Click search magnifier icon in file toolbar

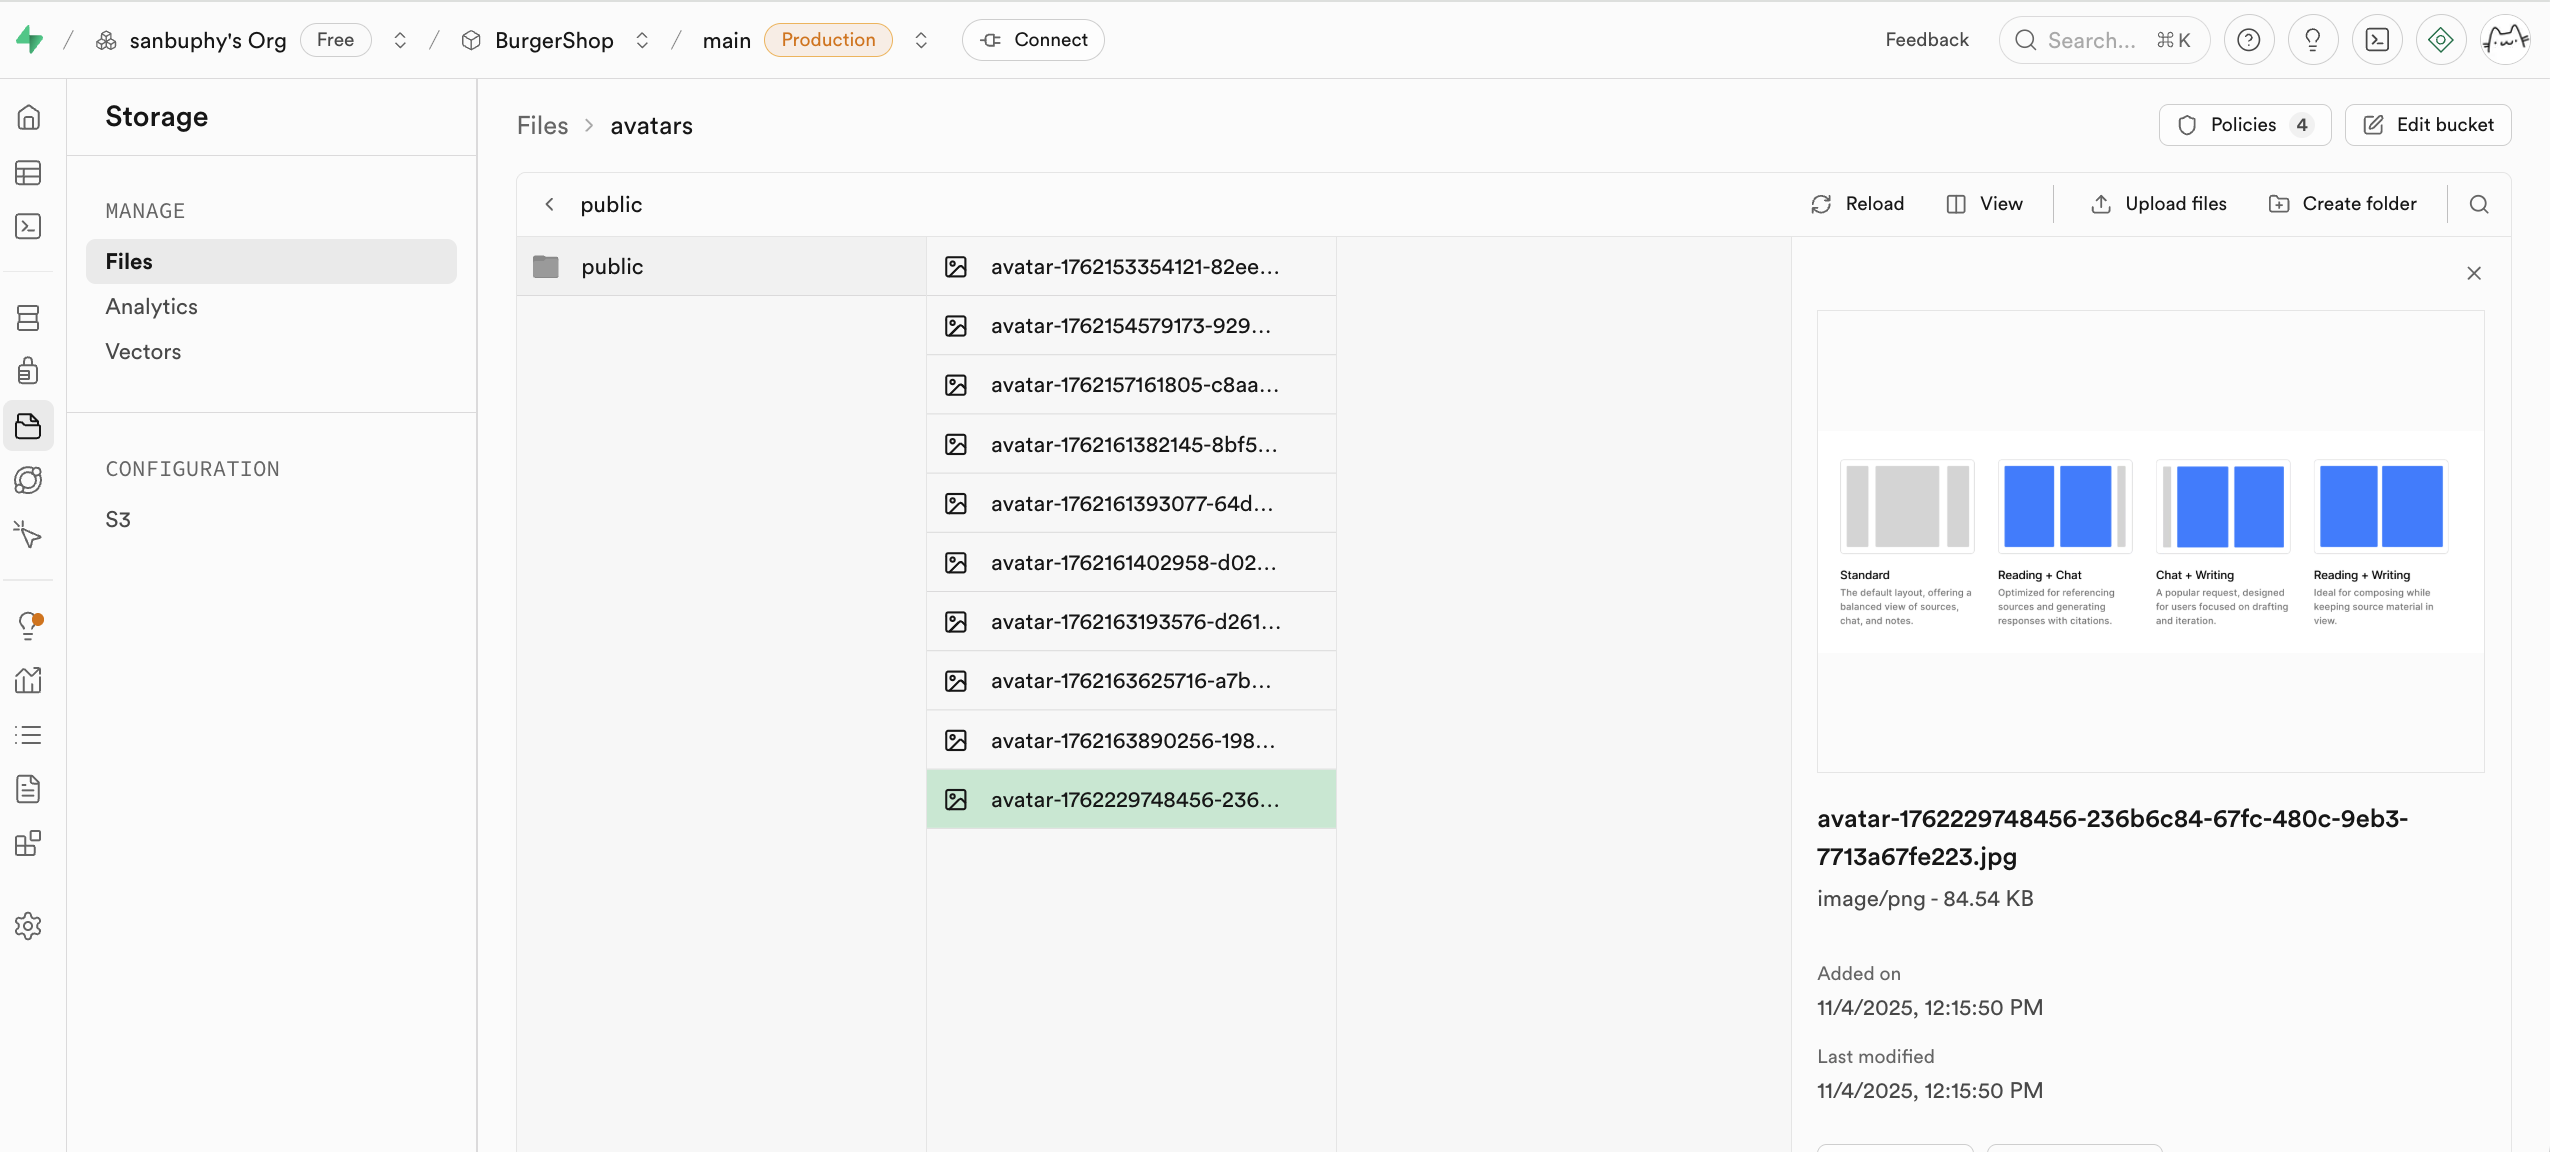tap(2479, 204)
